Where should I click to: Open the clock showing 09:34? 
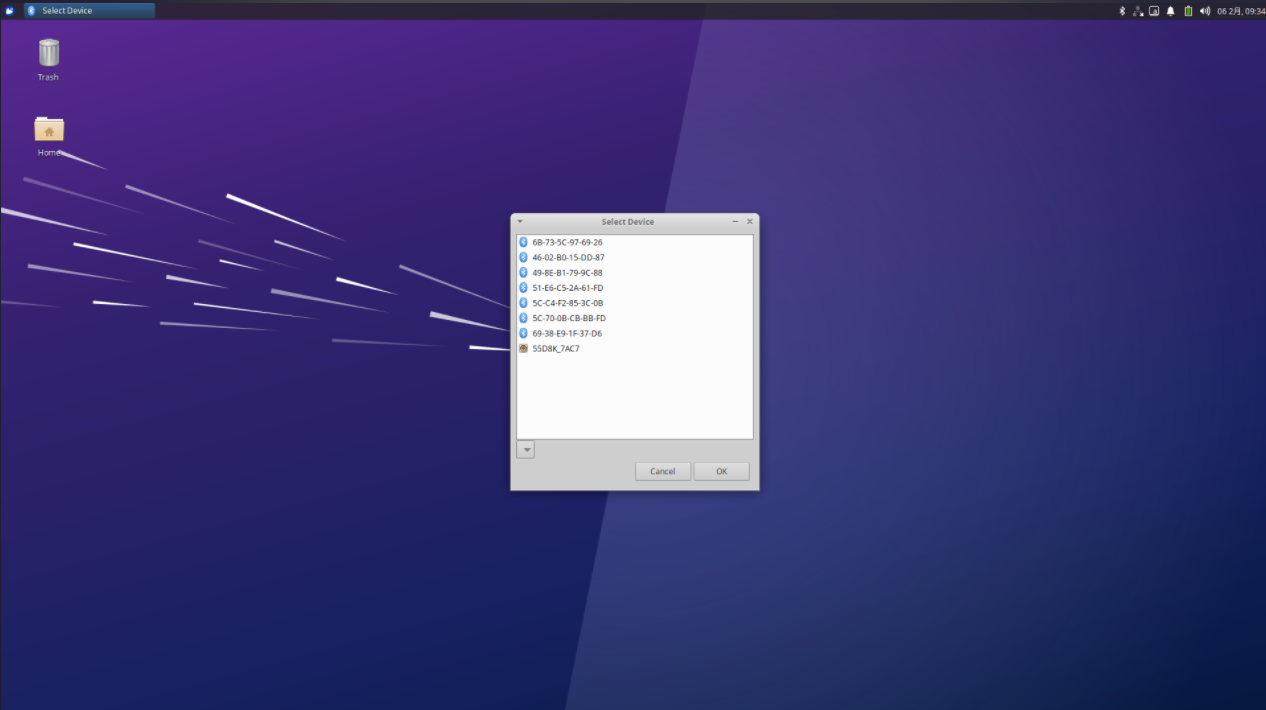point(1240,11)
